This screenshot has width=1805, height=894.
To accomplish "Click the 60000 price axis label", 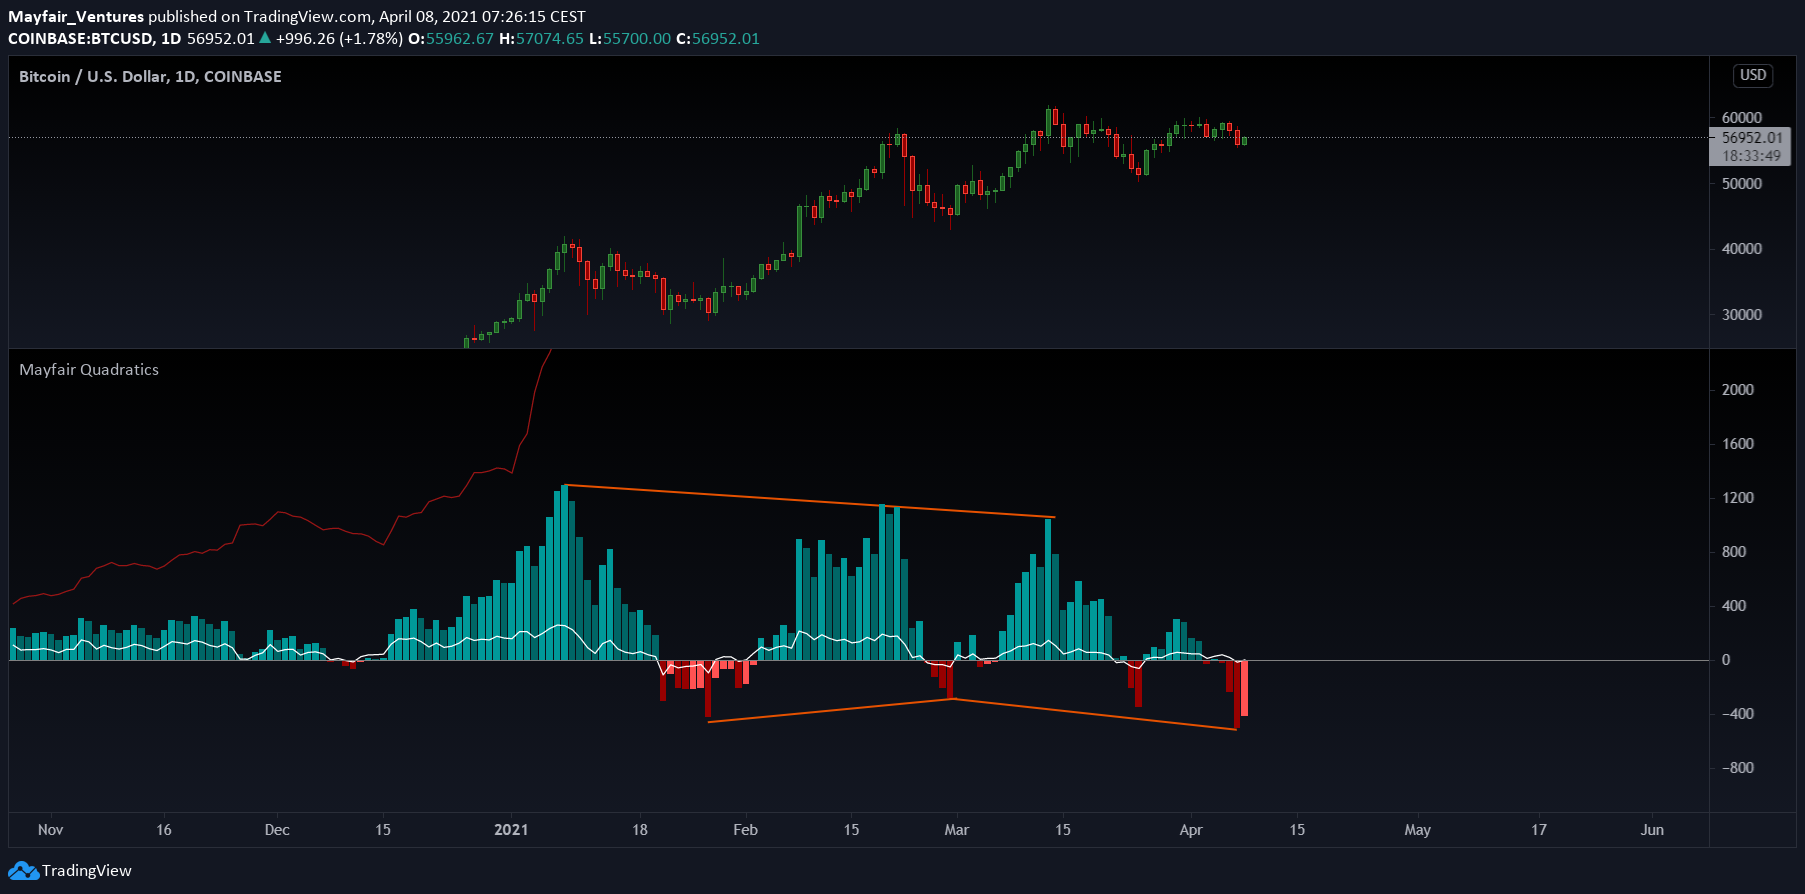I will tap(1741, 118).
